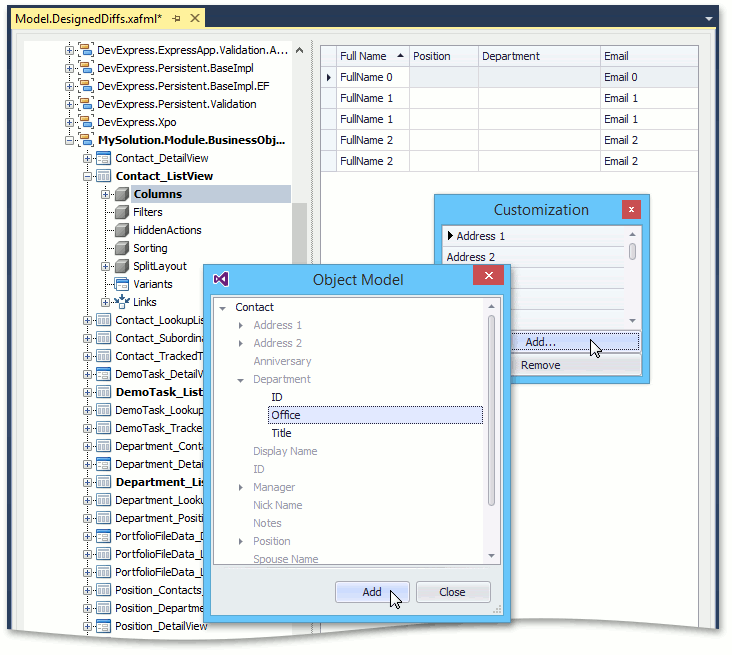Viewport: 732px width, 655px height.
Task: Click the DevExpress.ExpressApp.Validation module icon
Action: (x=85, y=49)
